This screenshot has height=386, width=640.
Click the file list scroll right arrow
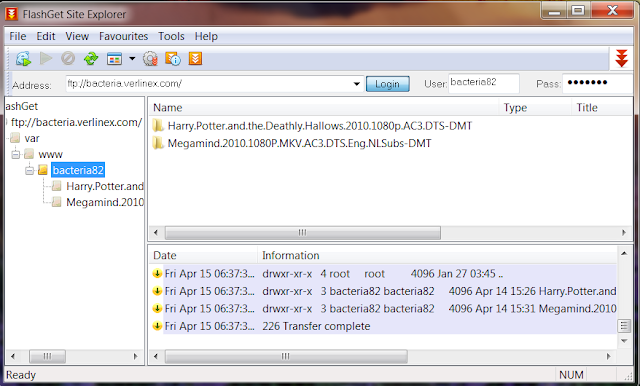click(624, 233)
